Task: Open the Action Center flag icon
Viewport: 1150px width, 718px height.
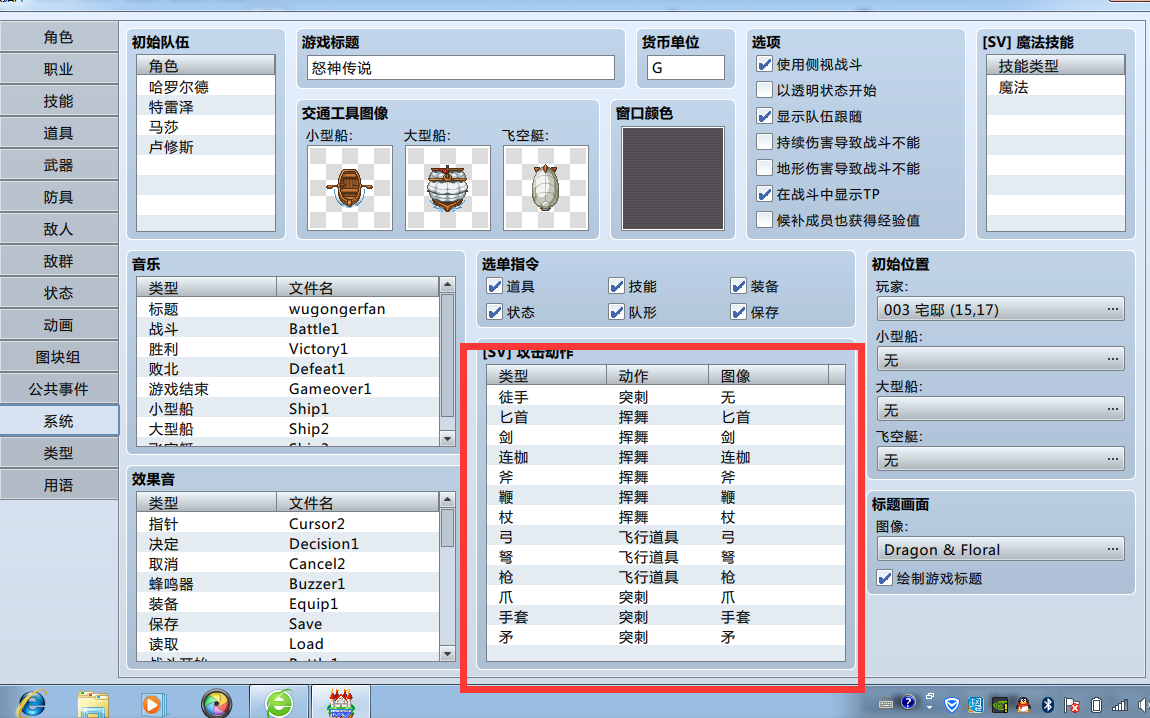Action: click(1072, 705)
